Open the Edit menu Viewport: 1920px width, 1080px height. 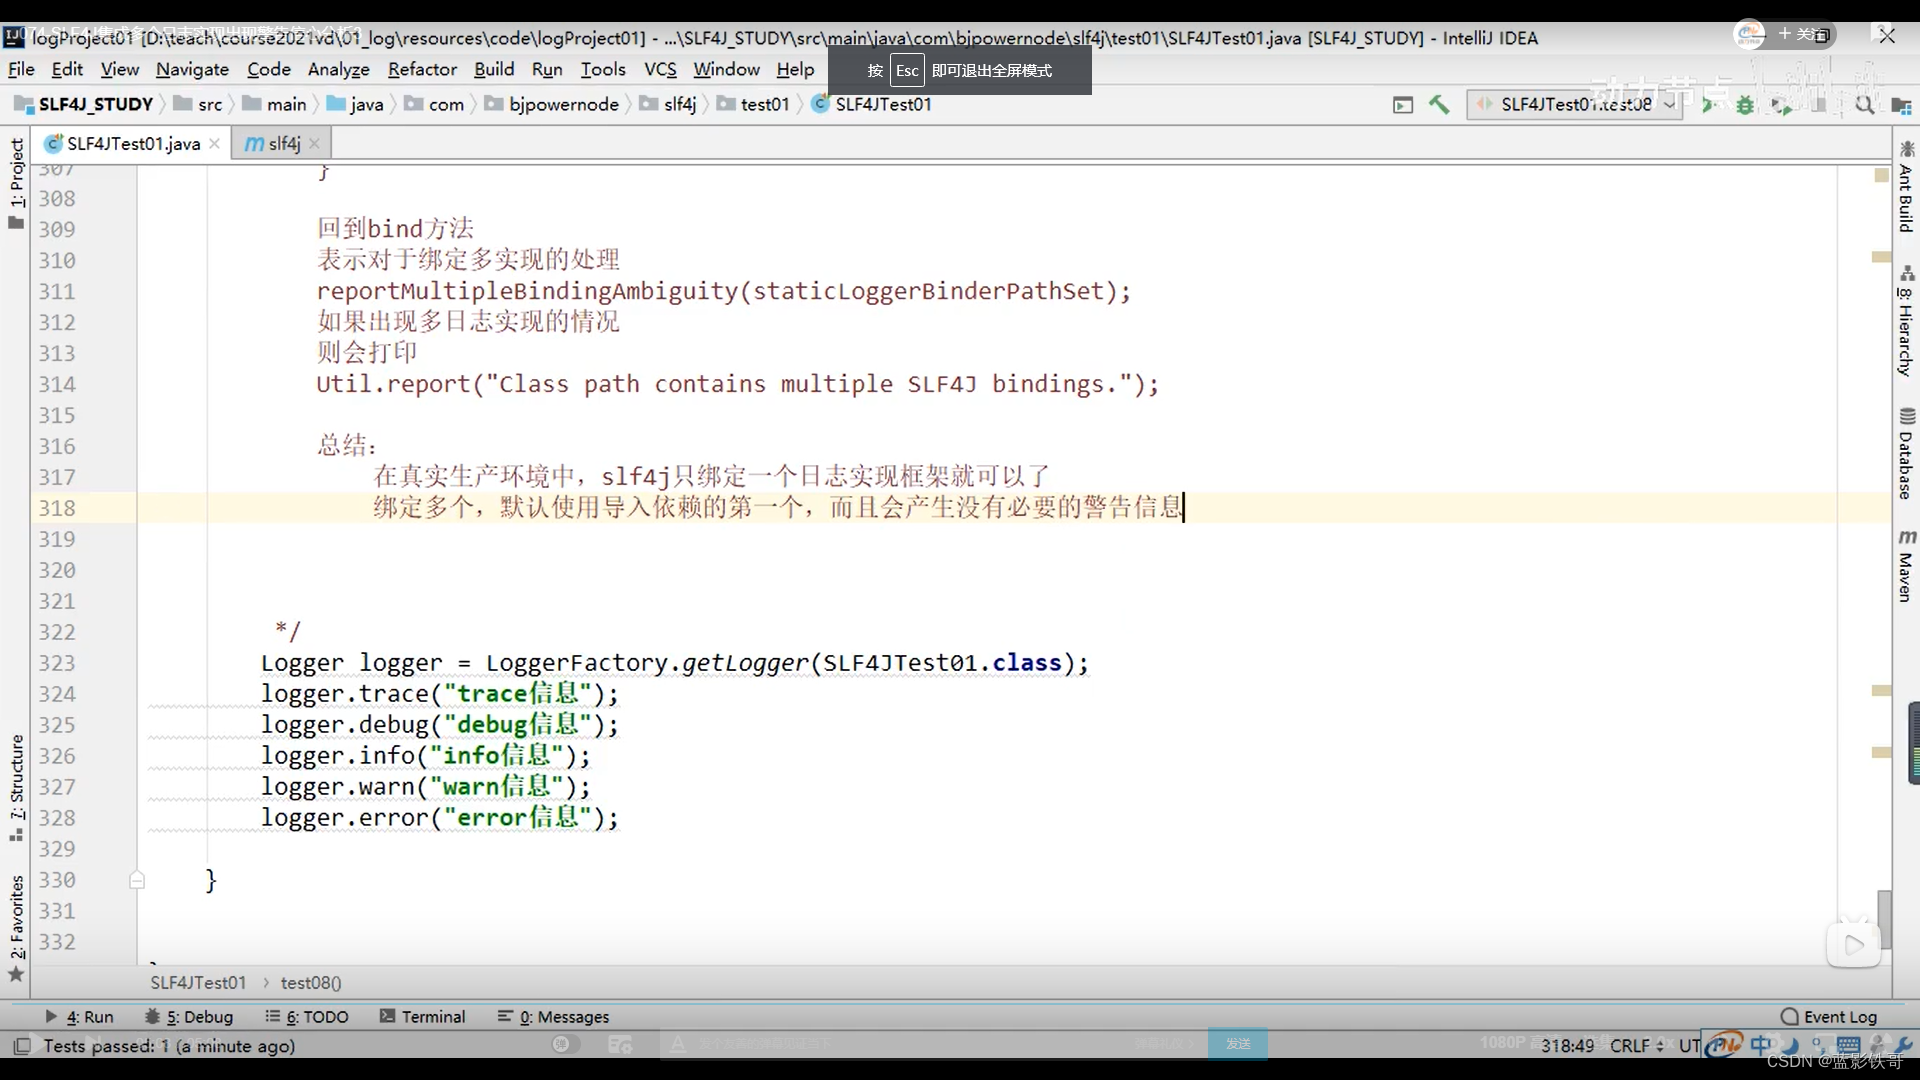click(x=67, y=69)
